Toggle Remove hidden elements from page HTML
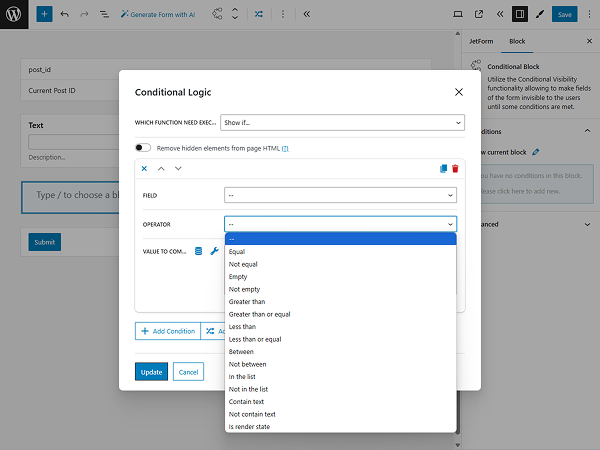Screen dimensions: 600x450 [x=143, y=148]
